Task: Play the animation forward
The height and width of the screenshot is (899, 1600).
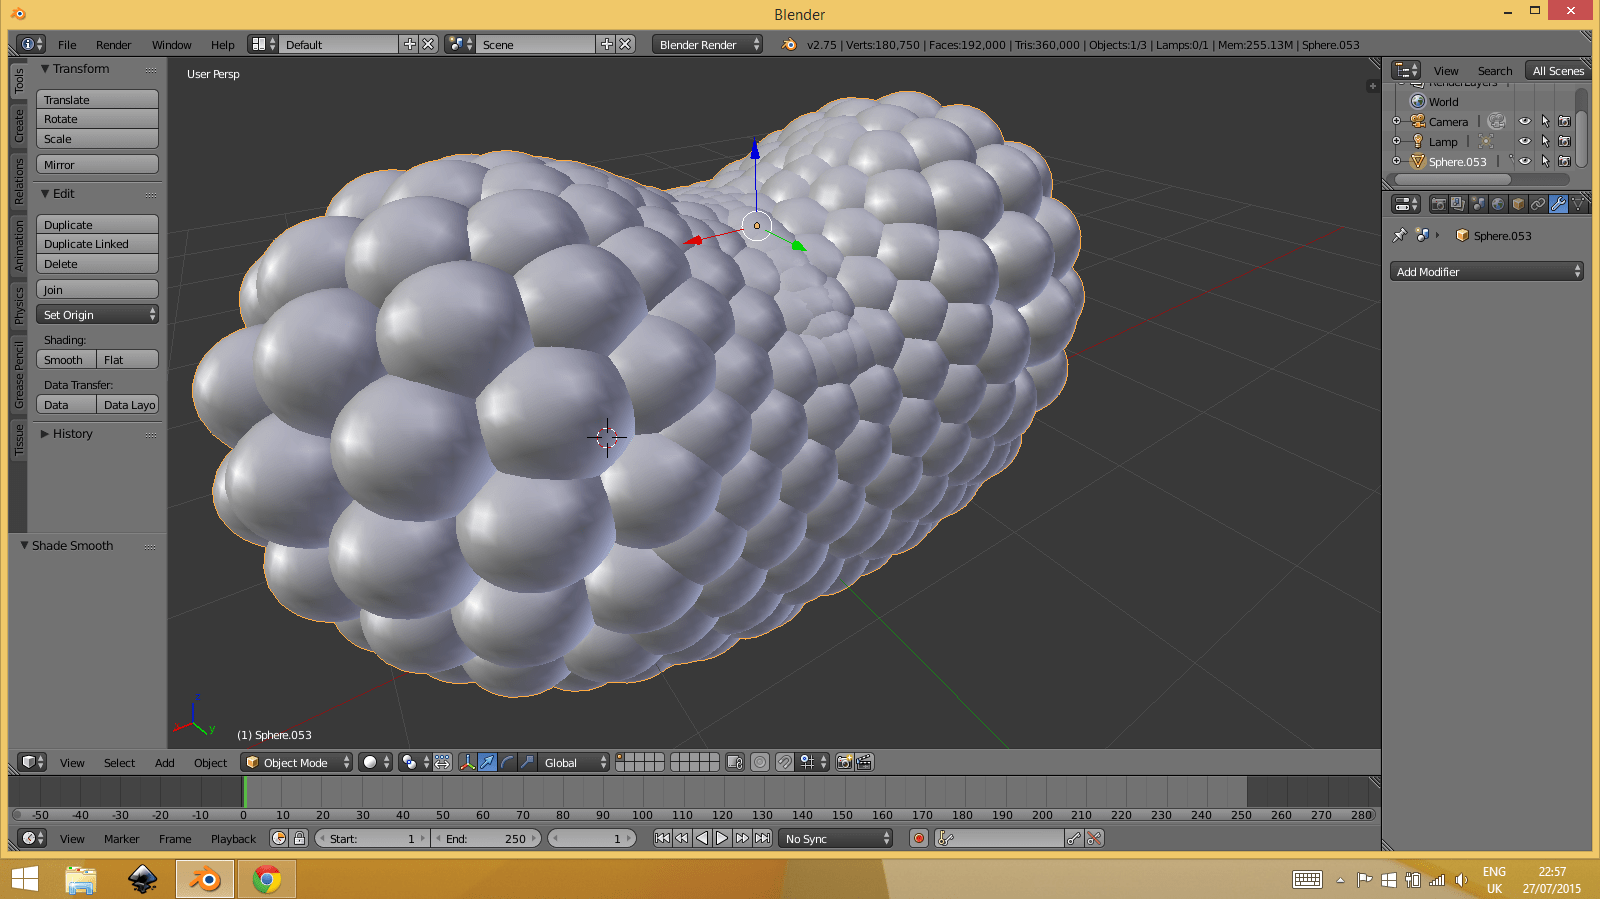Action: [x=722, y=838]
